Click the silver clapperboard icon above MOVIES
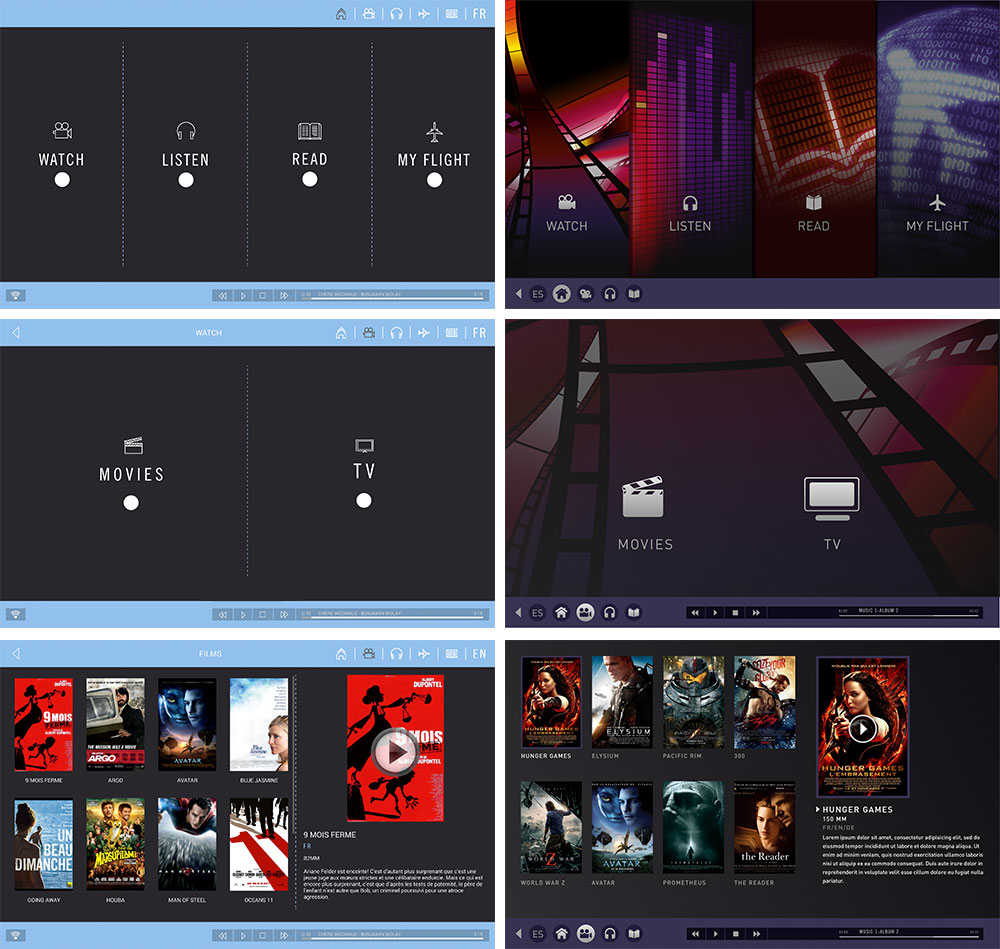The height and width of the screenshot is (949, 1000). 643,498
